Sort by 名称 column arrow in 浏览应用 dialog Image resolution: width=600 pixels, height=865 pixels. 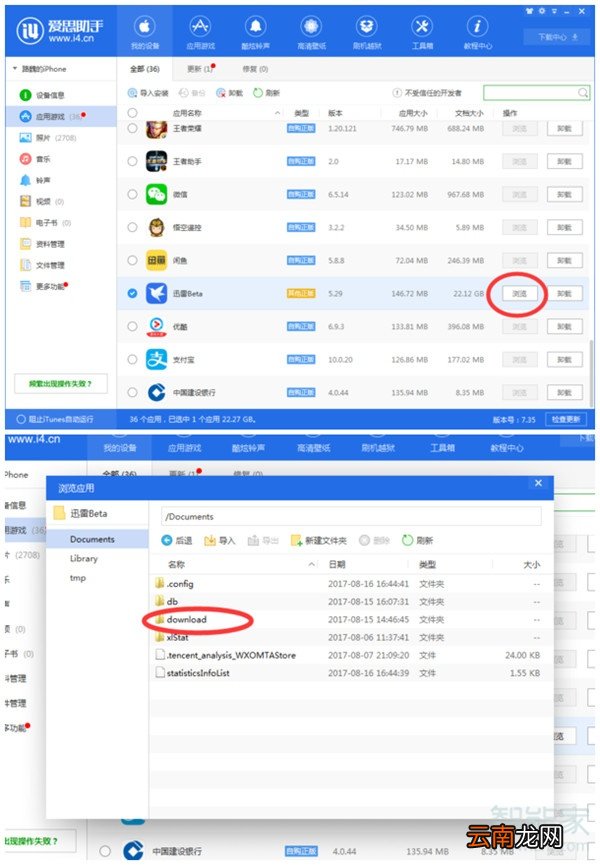click(x=312, y=564)
